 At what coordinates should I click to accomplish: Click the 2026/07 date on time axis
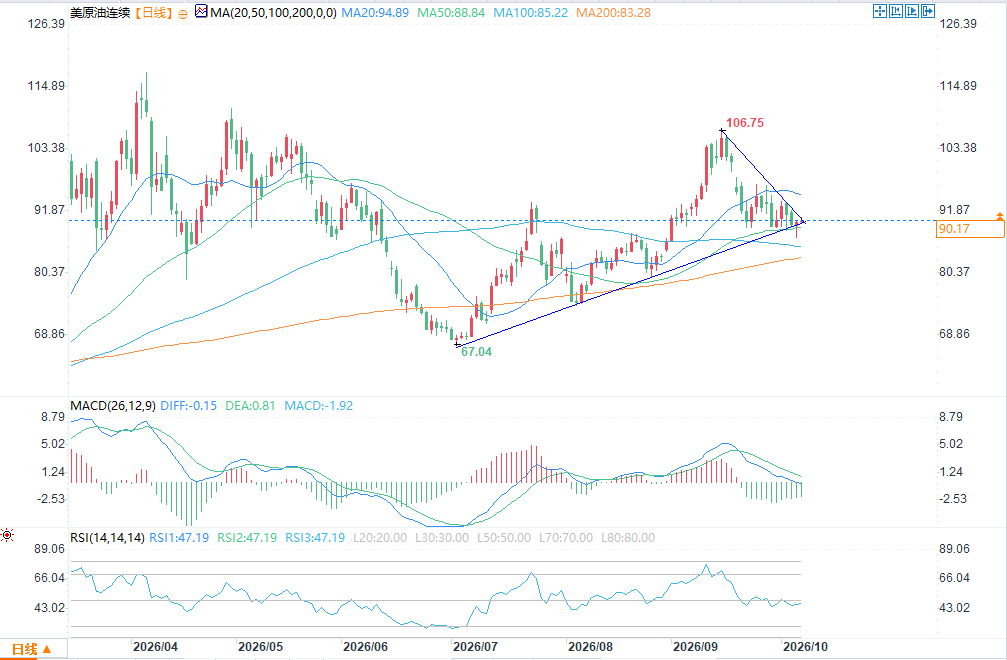475,647
